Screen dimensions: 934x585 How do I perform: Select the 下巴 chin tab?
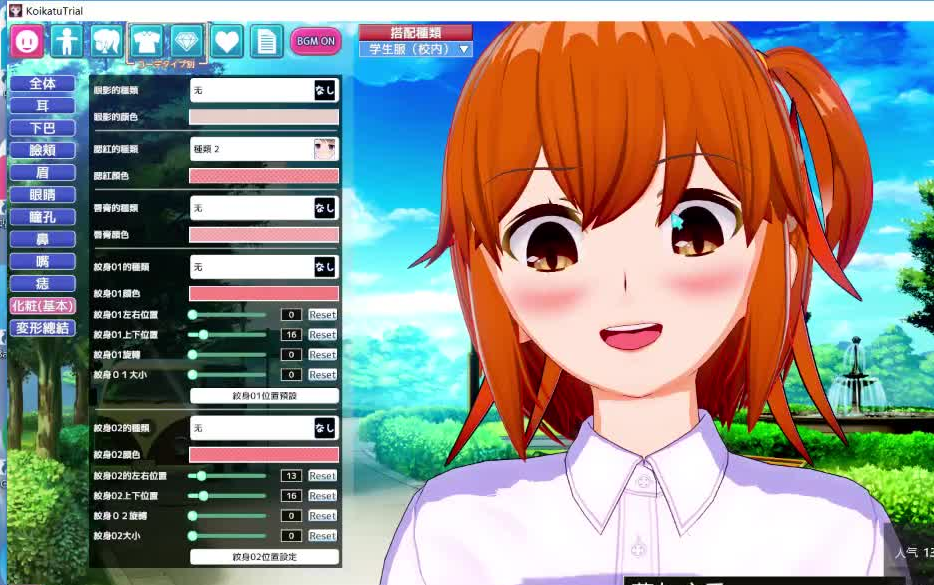(42, 128)
